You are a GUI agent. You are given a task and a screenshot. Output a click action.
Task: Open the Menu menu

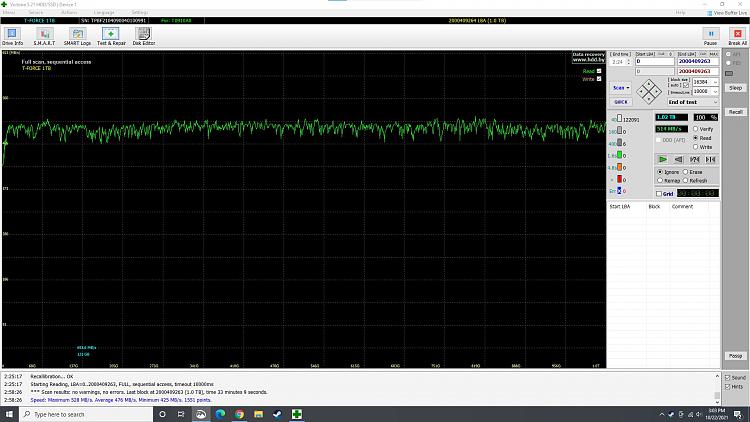pyautogui.click(x=9, y=12)
